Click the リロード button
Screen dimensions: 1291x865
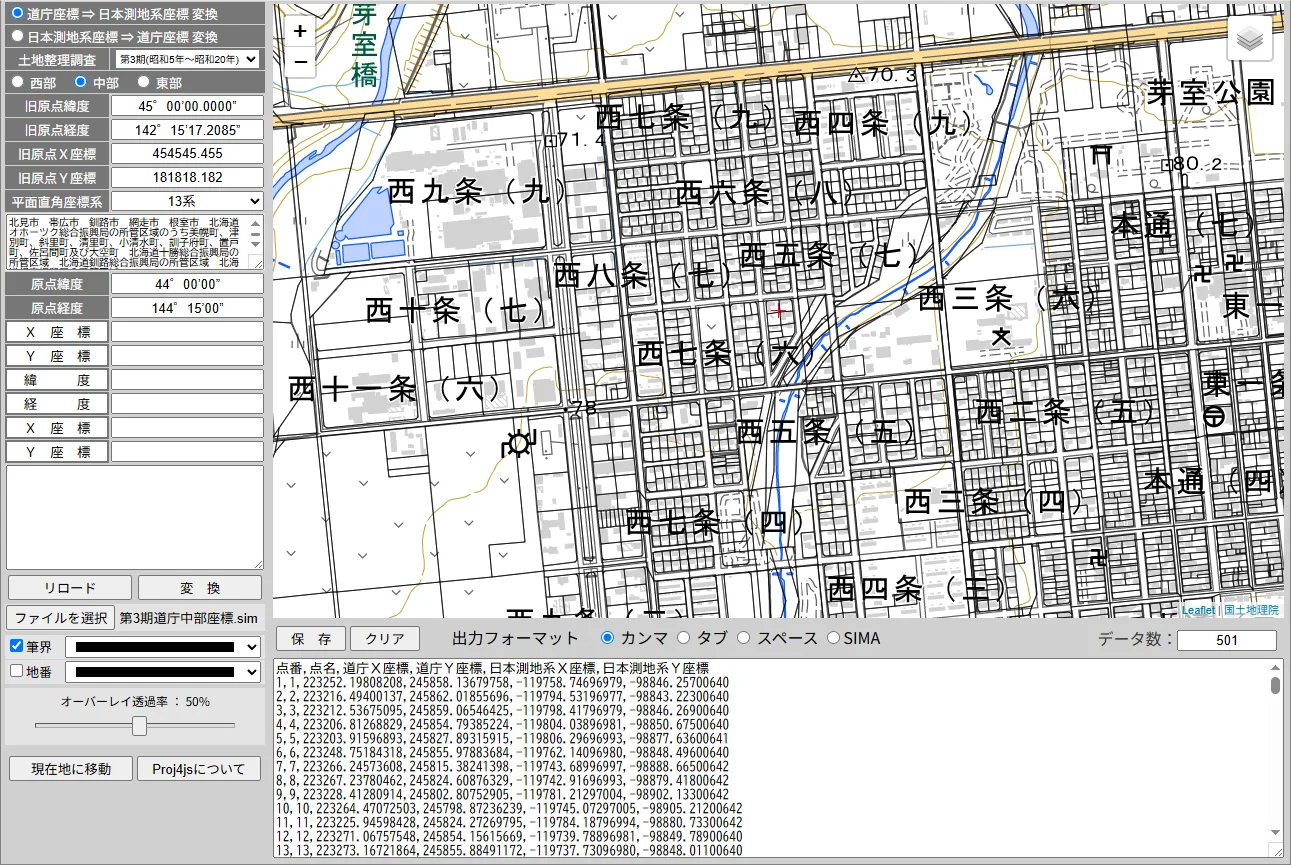pyautogui.click(x=70, y=587)
